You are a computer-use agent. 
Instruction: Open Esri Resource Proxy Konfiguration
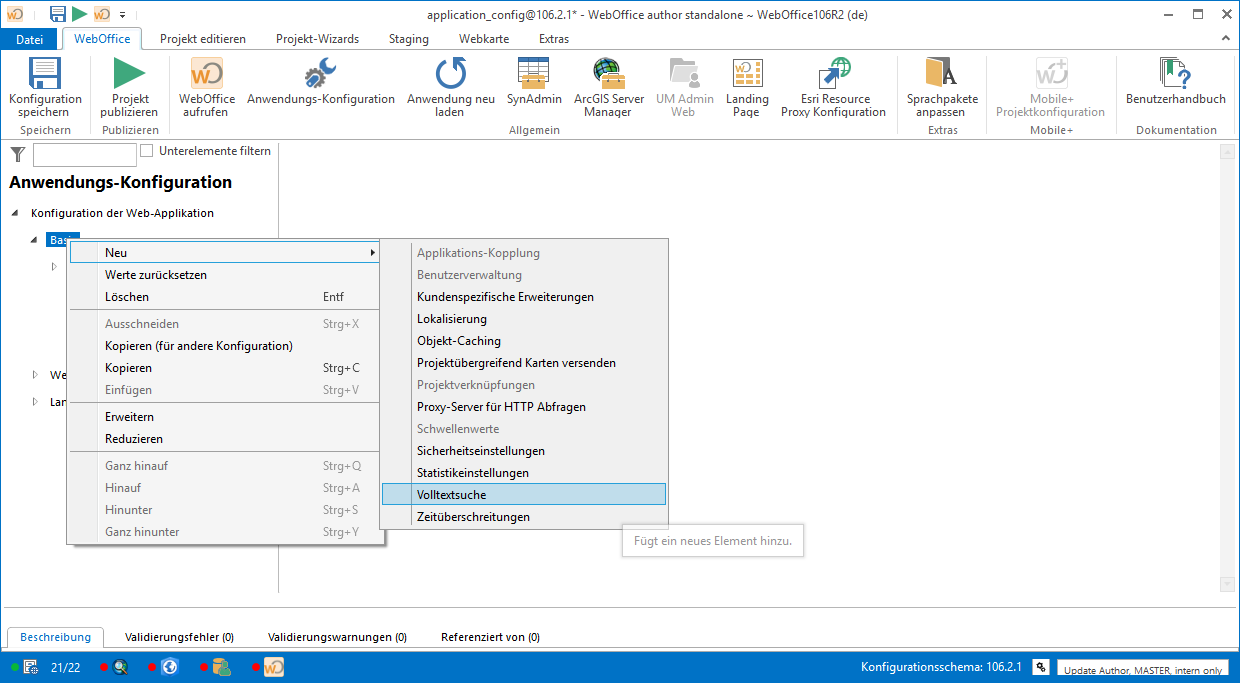[833, 74]
